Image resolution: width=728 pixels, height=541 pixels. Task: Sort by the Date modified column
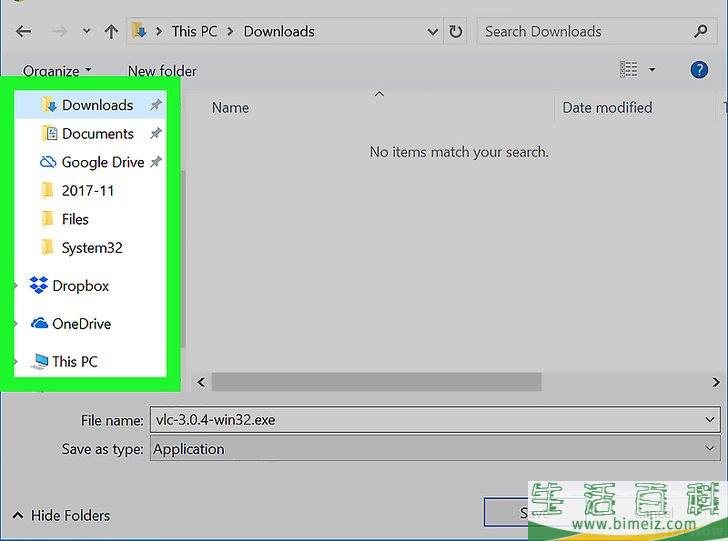coord(607,108)
